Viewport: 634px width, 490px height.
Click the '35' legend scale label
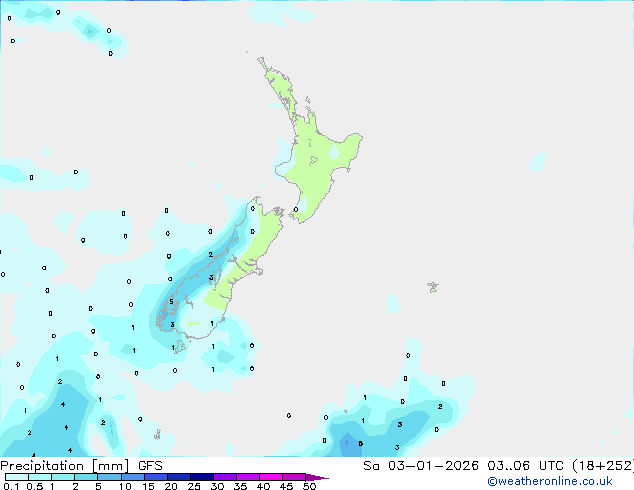point(240,486)
